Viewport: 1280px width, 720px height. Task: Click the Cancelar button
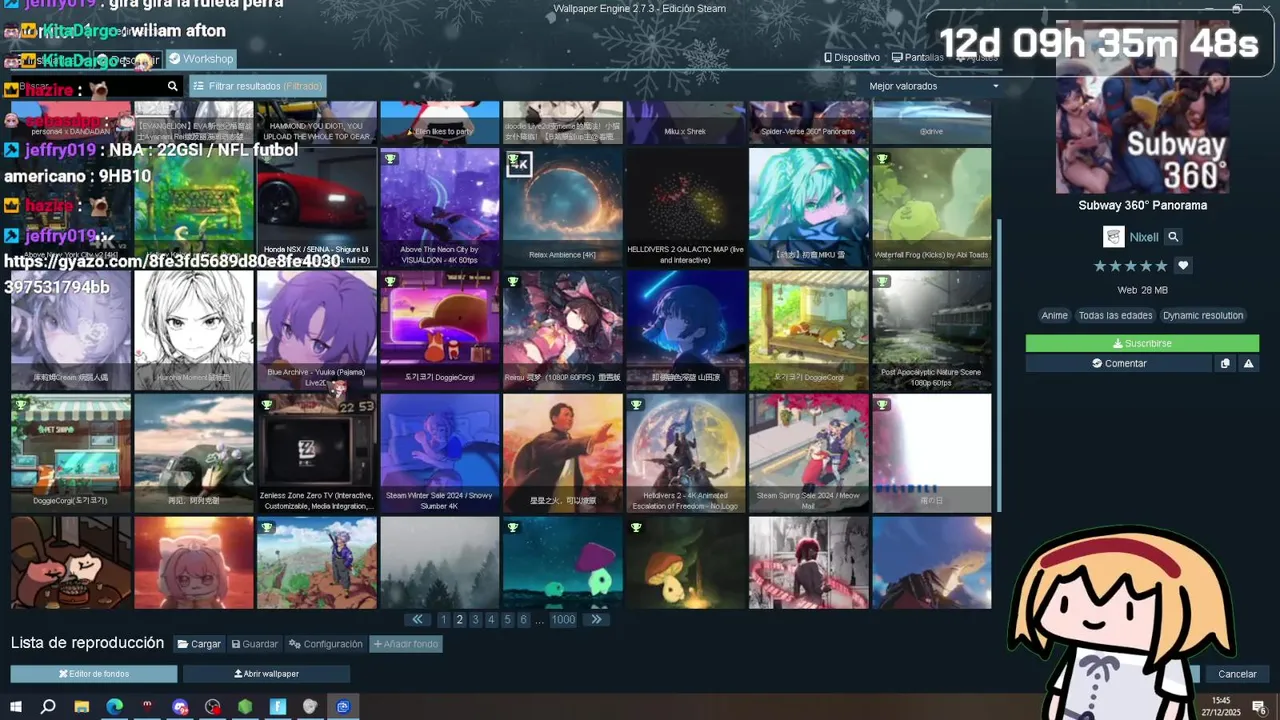point(1237,674)
